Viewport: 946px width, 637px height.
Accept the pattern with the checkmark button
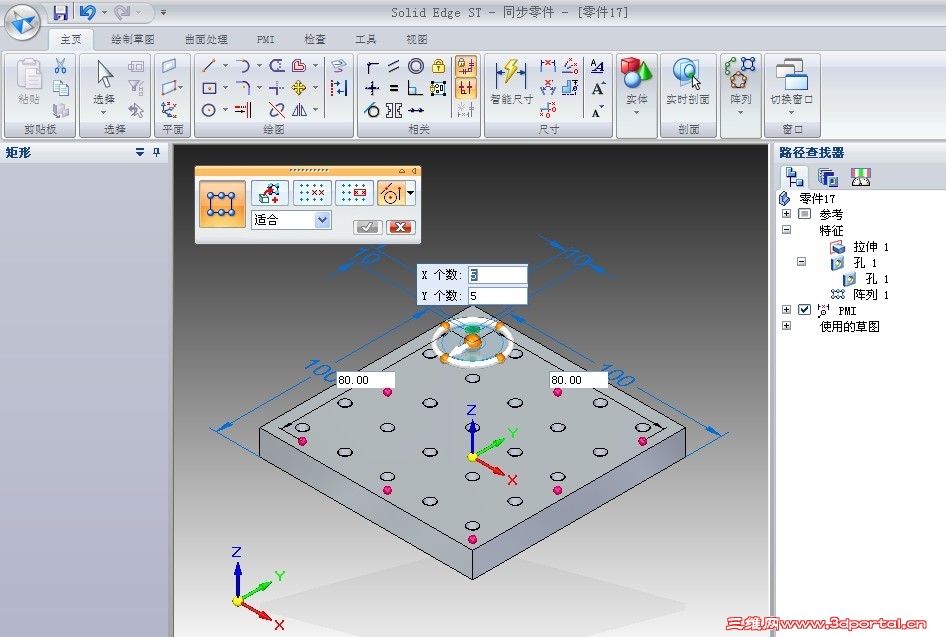tap(367, 226)
